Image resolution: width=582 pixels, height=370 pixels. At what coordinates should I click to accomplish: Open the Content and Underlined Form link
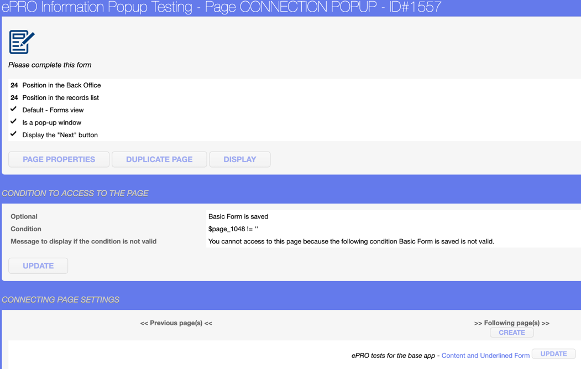pyautogui.click(x=485, y=356)
